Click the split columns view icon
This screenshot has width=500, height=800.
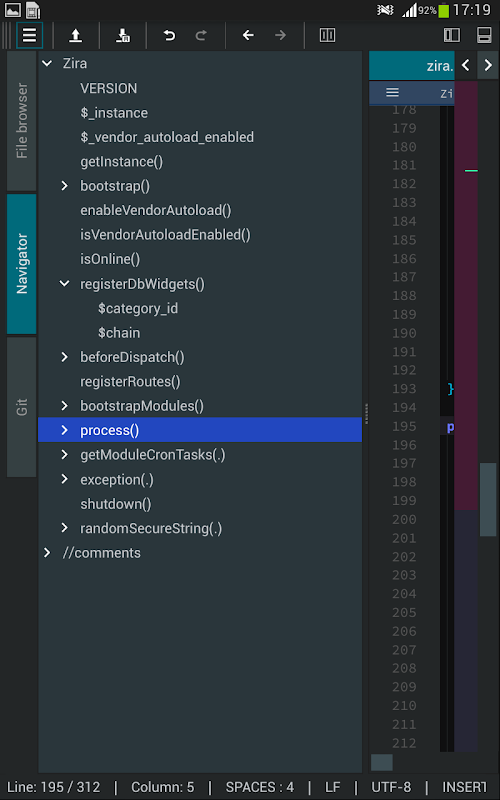327,35
